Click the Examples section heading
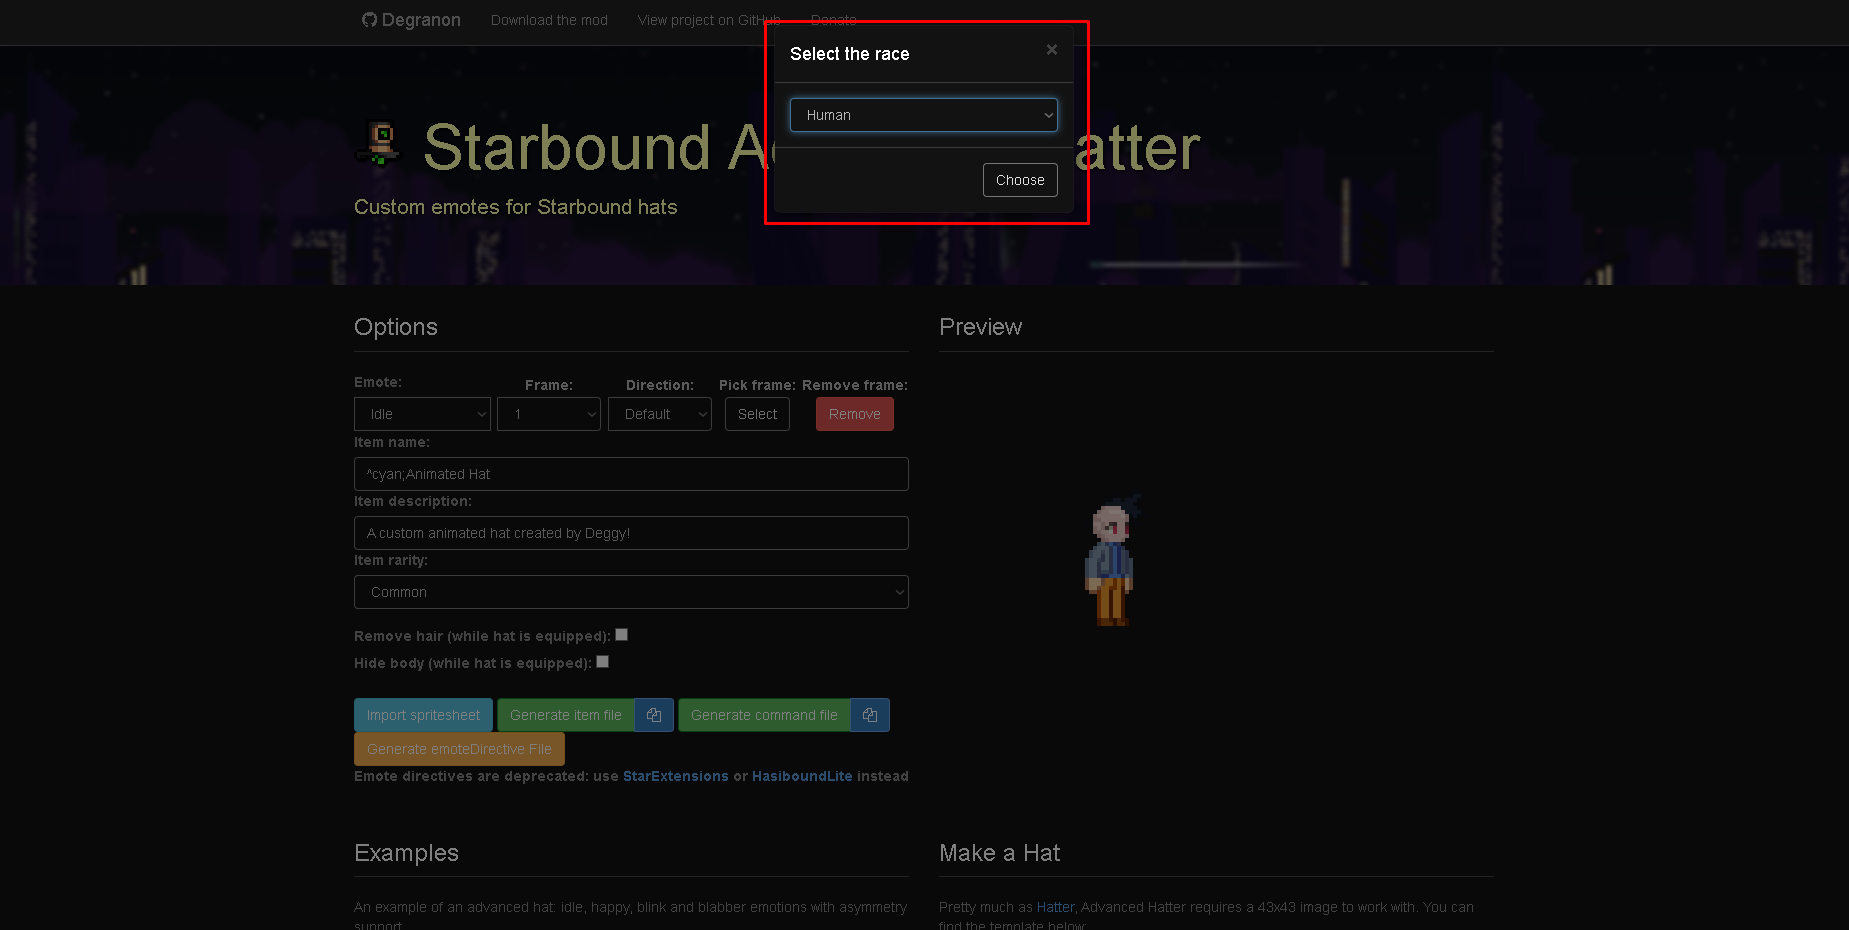 [x=406, y=853]
